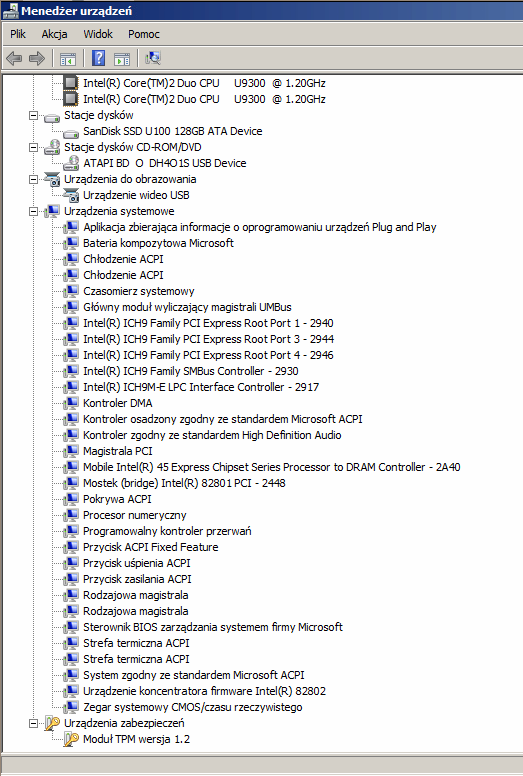Screen dimensions: 523x776
Task: Select ATAPI BD DH4O1S USB Device
Action: coord(165,163)
